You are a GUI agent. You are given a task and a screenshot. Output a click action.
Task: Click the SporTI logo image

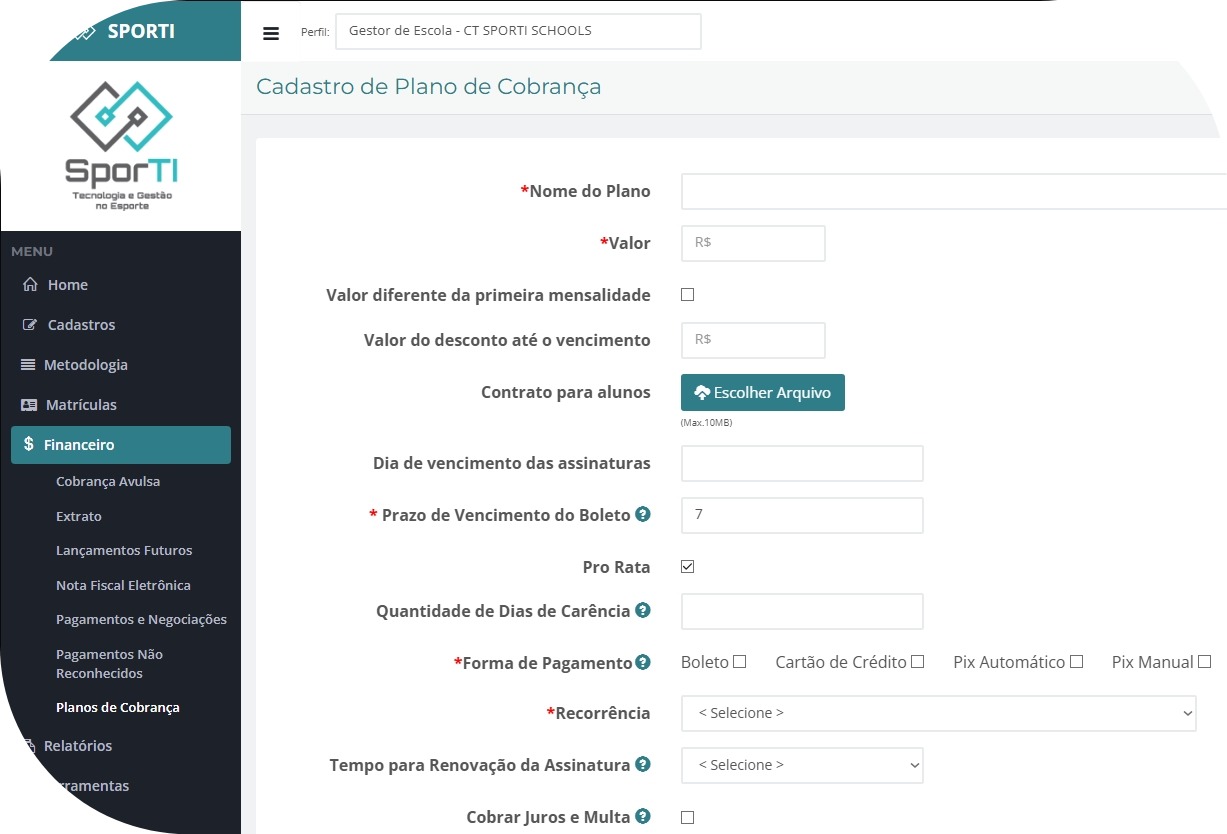pyautogui.click(x=121, y=143)
